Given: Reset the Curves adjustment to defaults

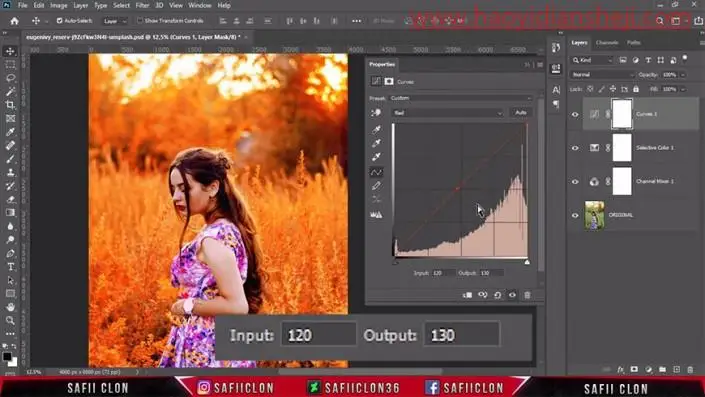Looking at the screenshot, I should [x=497, y=295].
